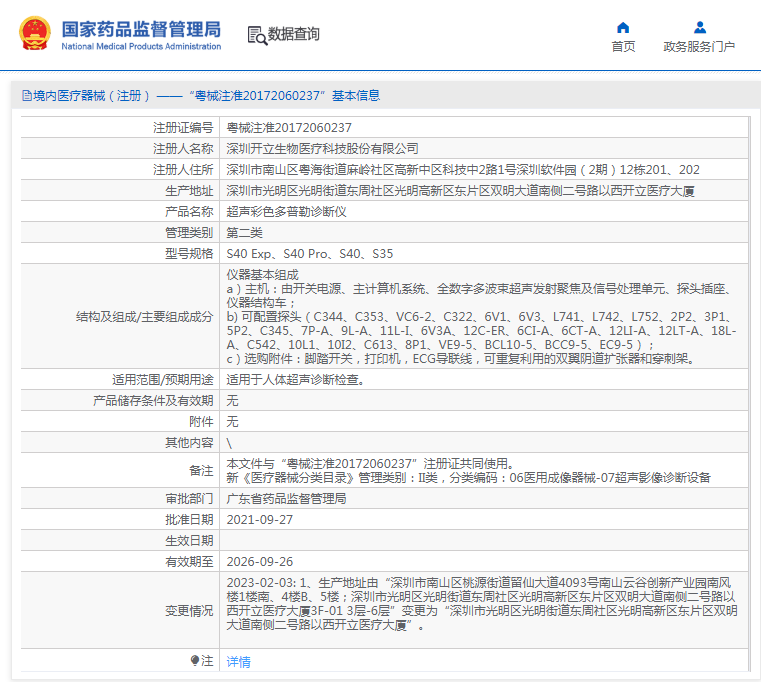Click the 管理类别 label
Screen dimensions: 761x682
[x=189, y=233]
